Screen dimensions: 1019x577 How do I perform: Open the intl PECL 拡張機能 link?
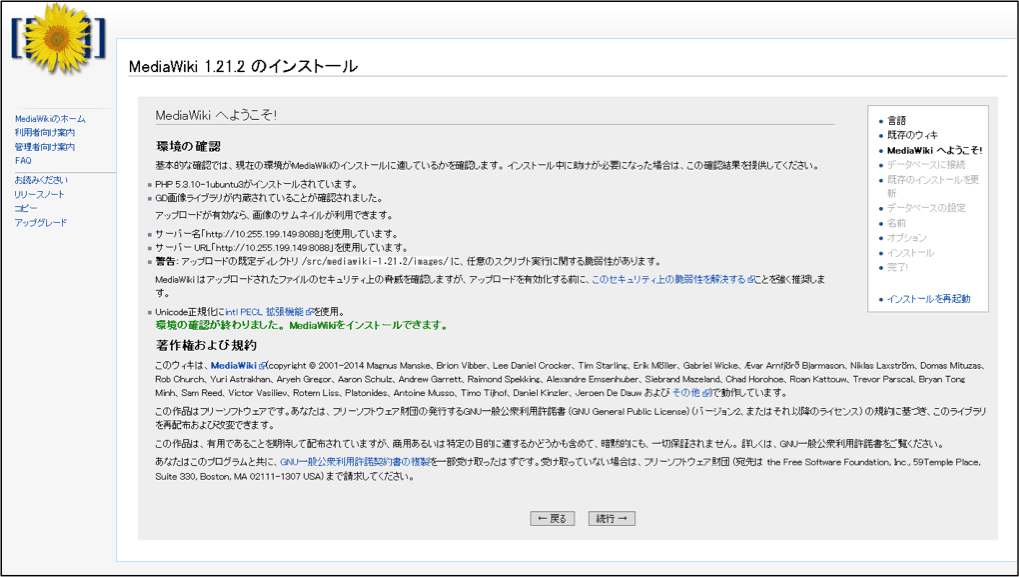tap(264, 312)
